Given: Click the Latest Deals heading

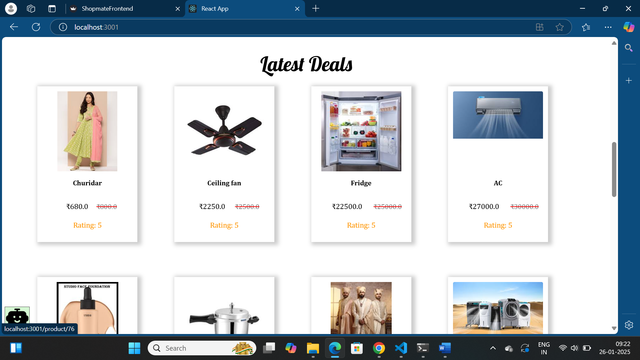Looking at the screenshot, I should tap(306, 65).
